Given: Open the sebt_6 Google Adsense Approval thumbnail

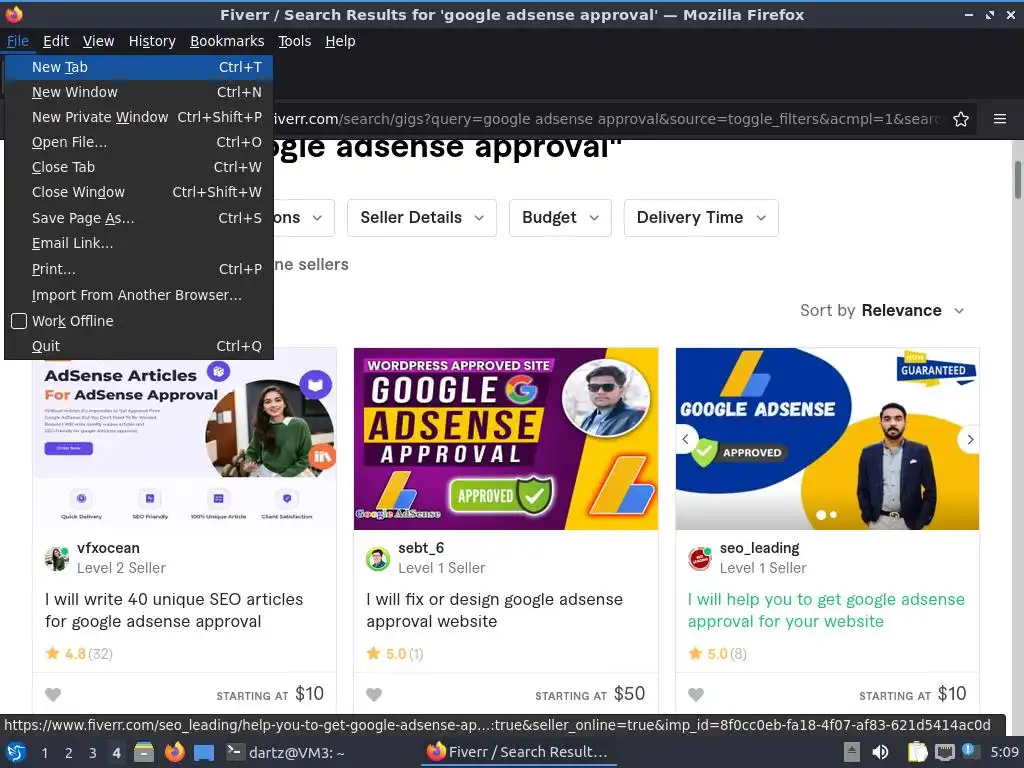Looking at the screenshot, I should click(506, 439).
